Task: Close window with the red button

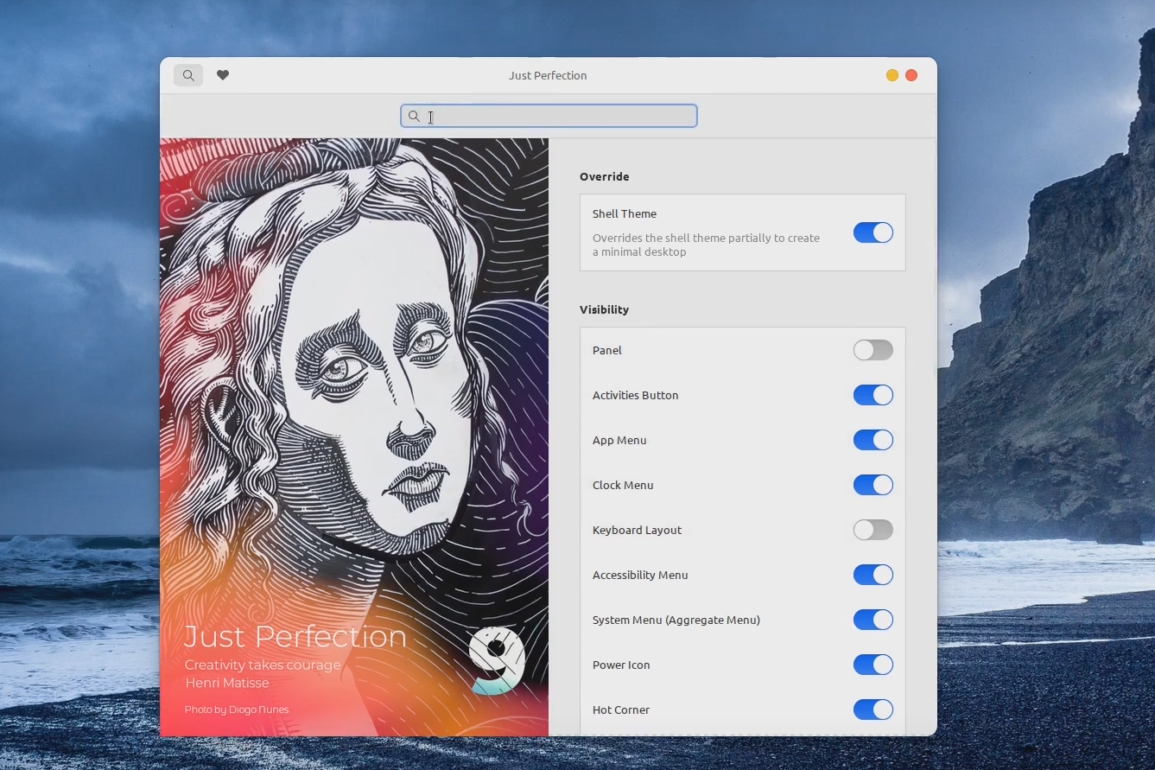Action: click(911, 75)
